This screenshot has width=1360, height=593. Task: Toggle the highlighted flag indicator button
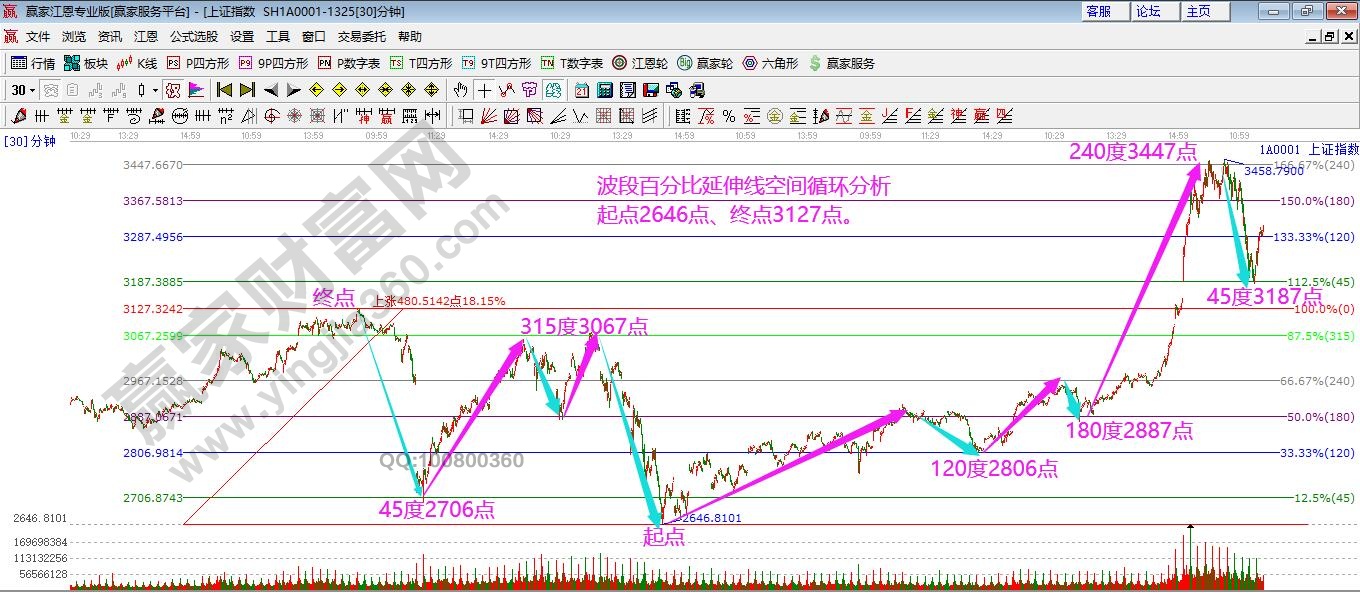[197, 90]
